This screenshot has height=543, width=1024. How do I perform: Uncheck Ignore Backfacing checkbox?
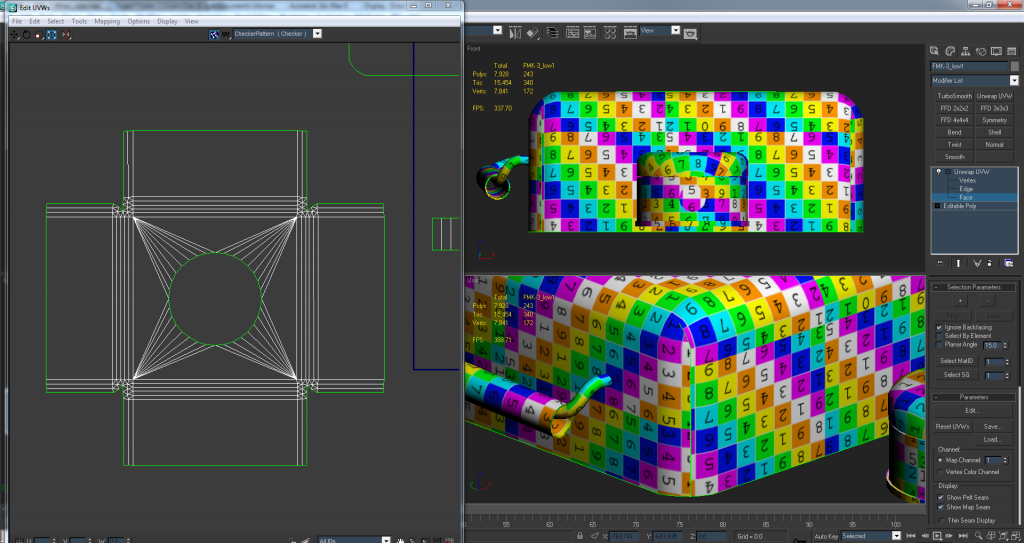pos(939,327)
